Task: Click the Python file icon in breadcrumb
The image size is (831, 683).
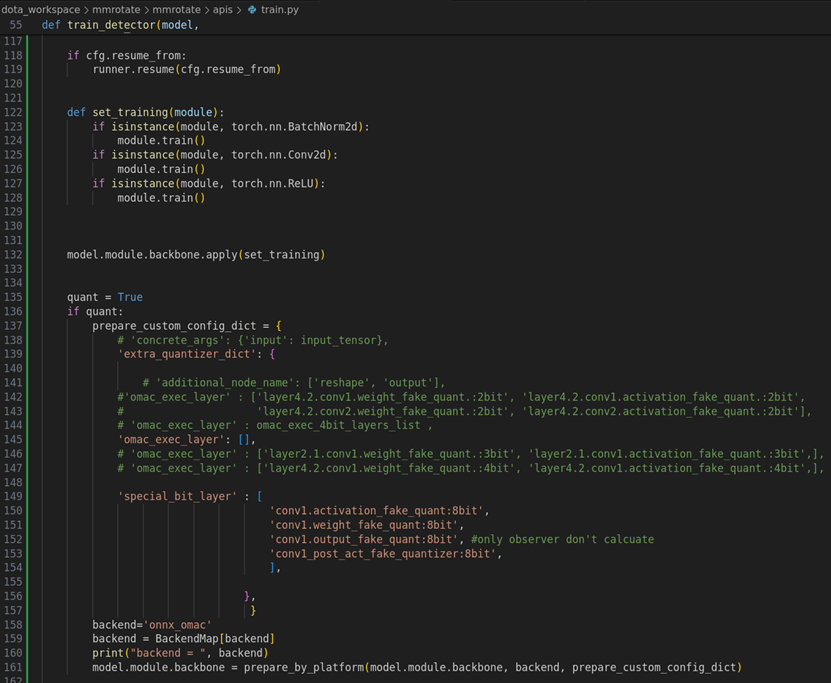Action: [x=252, y=9]
